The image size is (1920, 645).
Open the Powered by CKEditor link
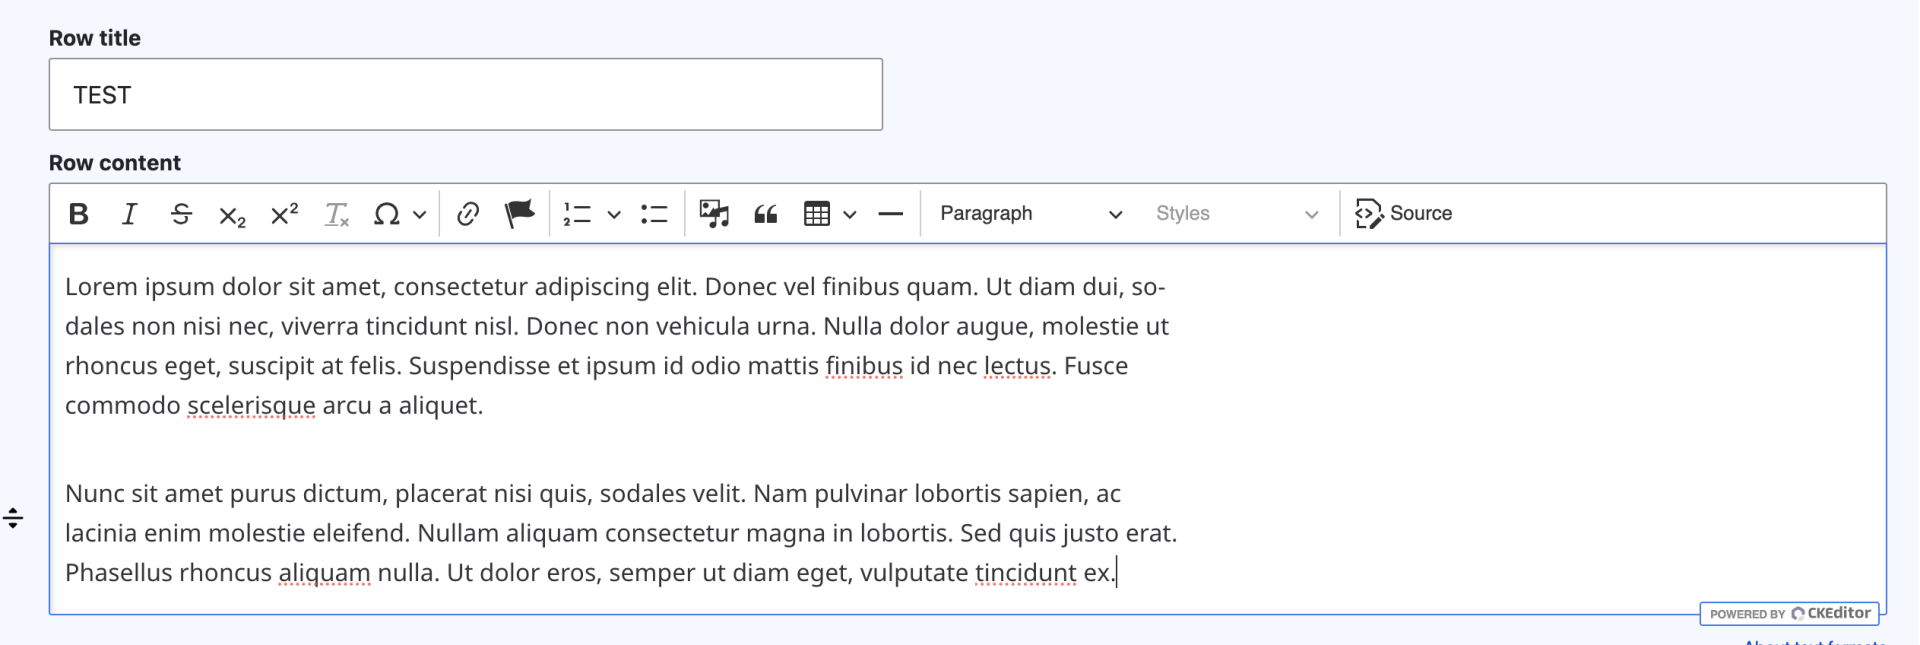[x=1789, y=613]
